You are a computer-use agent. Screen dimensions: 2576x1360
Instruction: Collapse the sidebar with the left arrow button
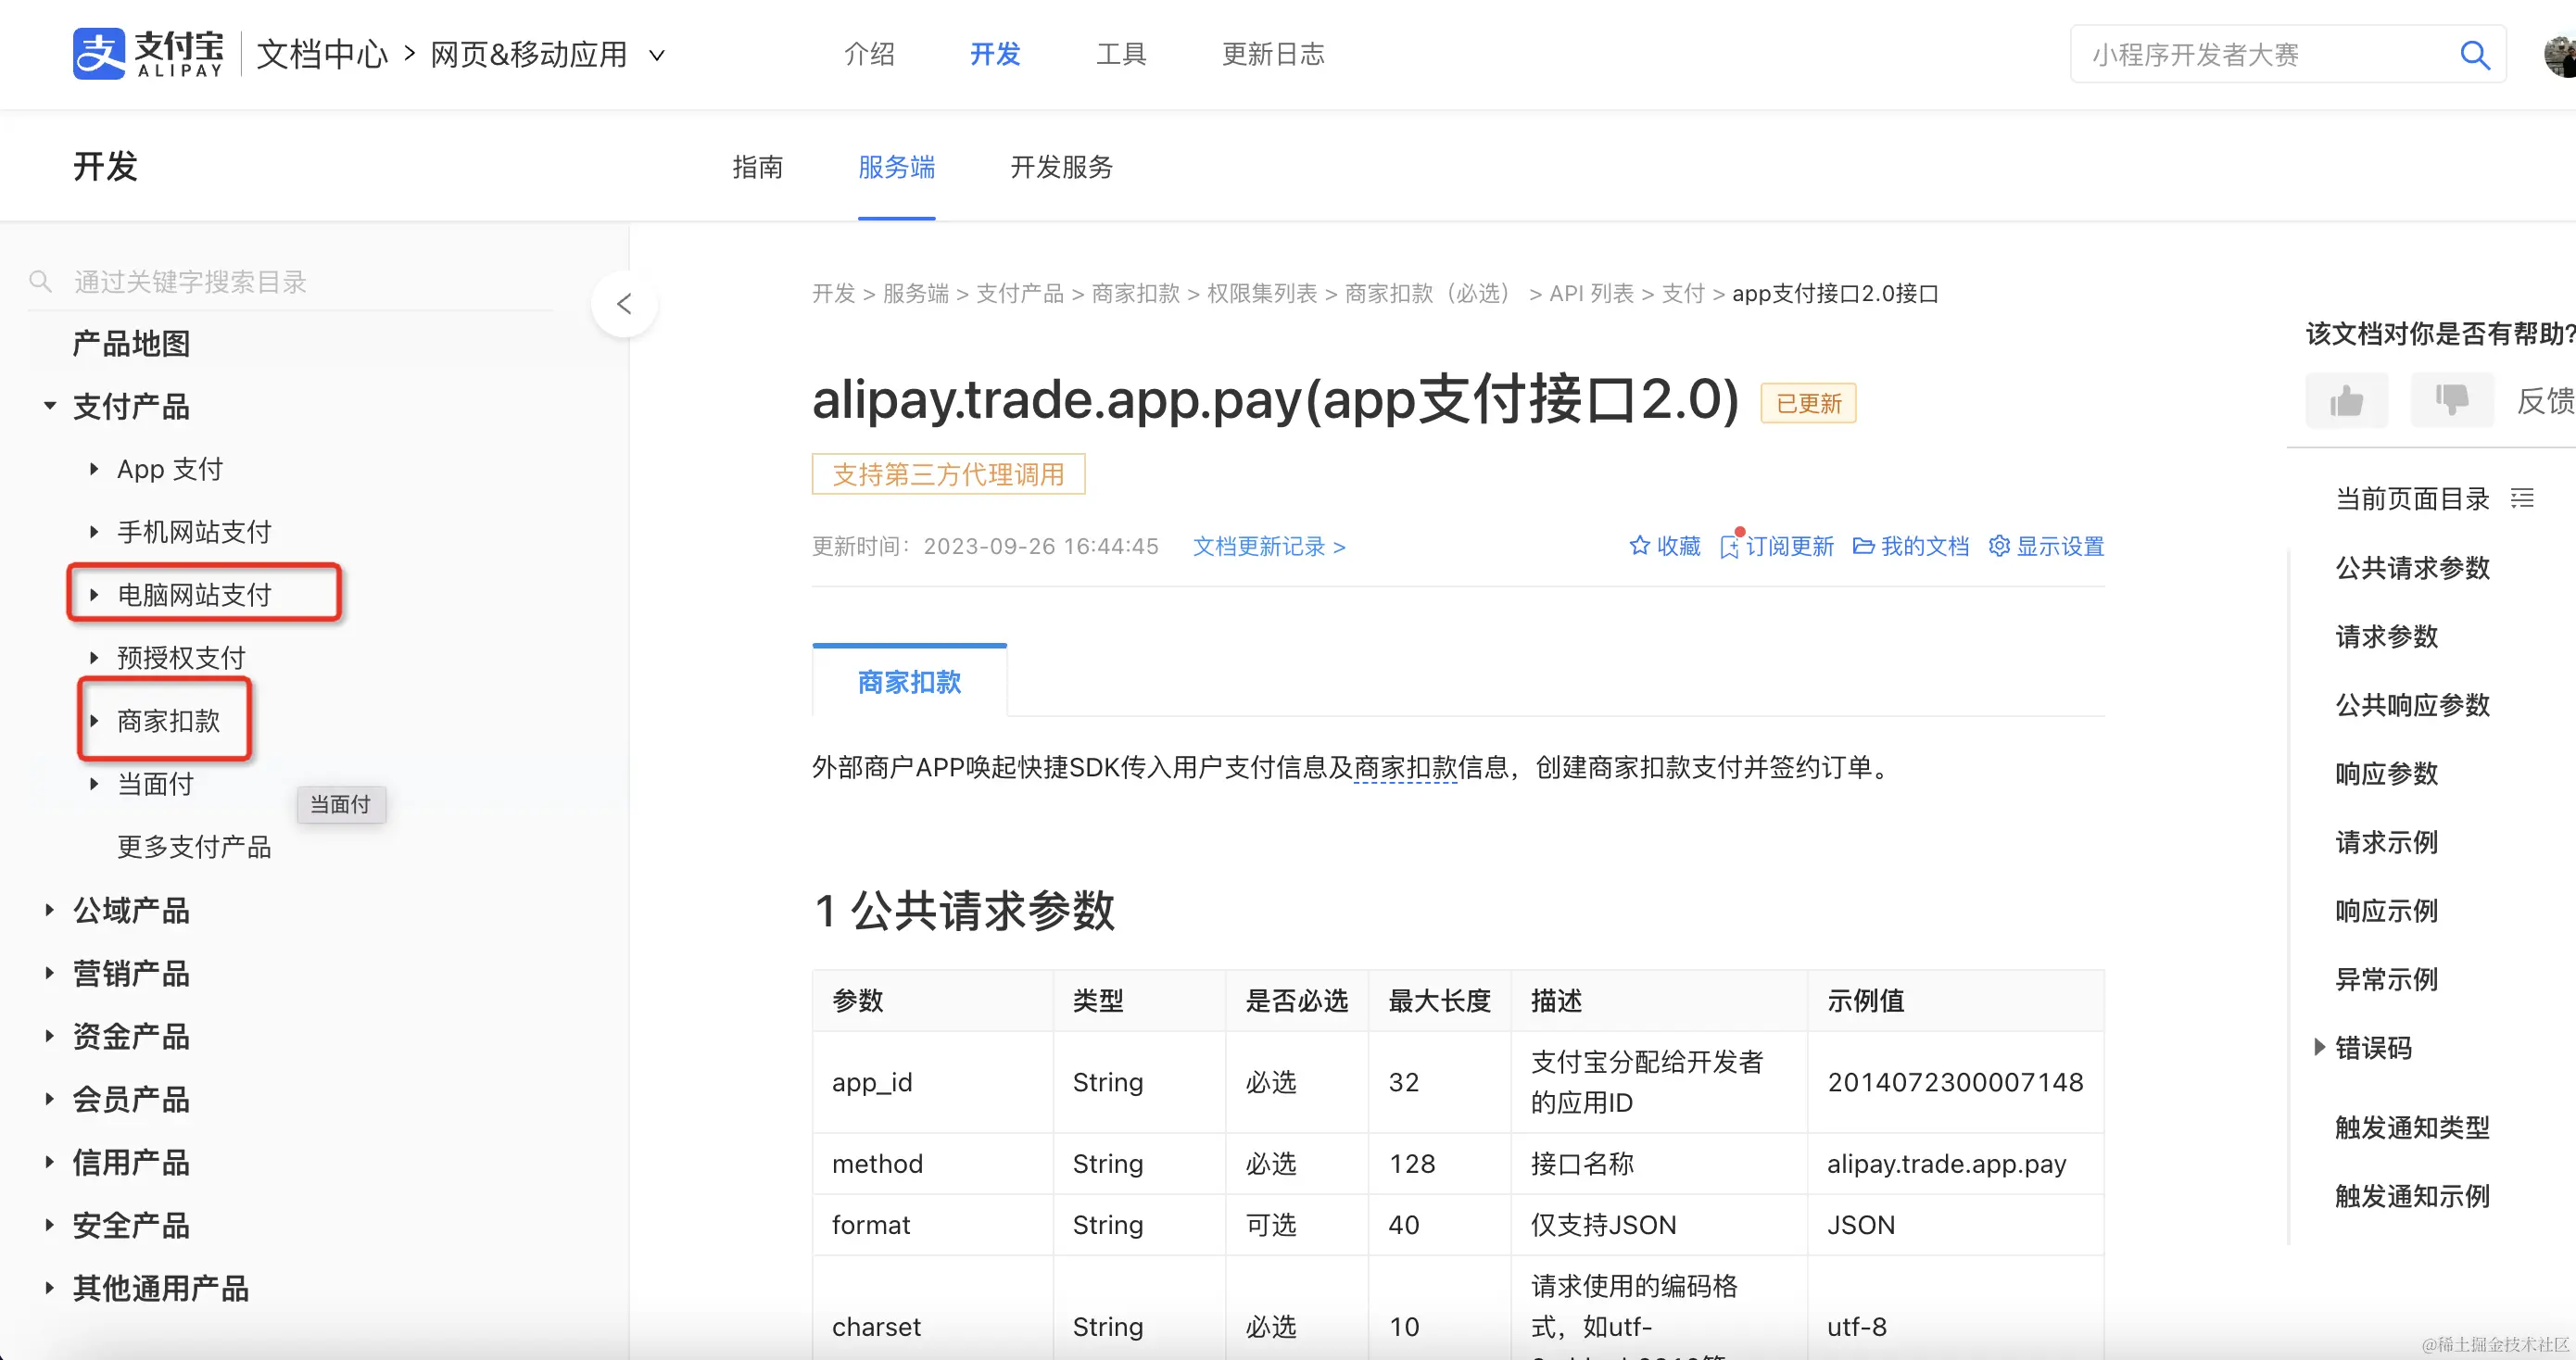[x=624, y=304]
